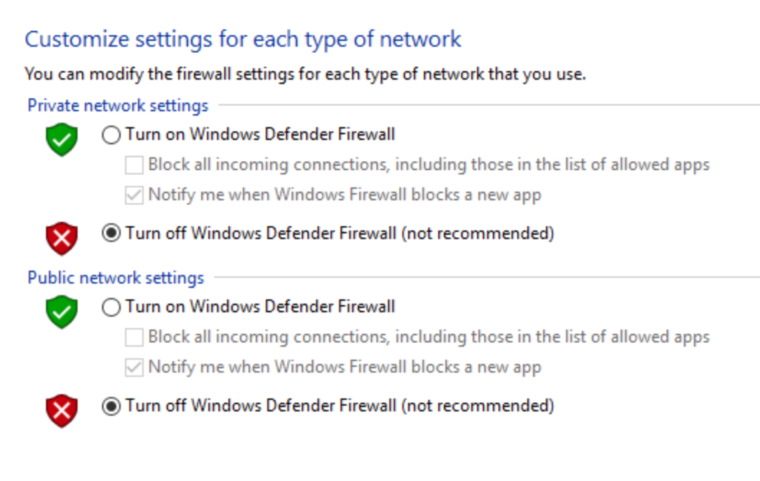Click private "Turn off Windows Defender Firewall (not recommended)" text
Image resolution: width=760 pixels, height=481 pixels.
(339, 234)
